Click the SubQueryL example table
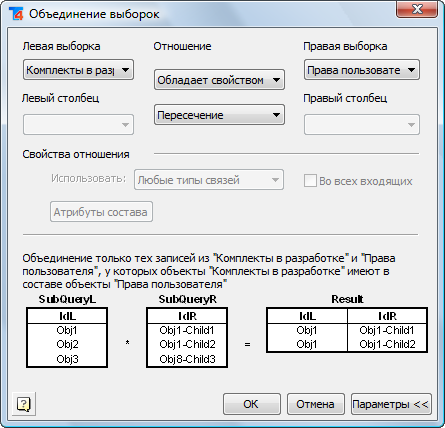Image resolution: width=445 pixels, height=428 pixels. click(67, 338)
